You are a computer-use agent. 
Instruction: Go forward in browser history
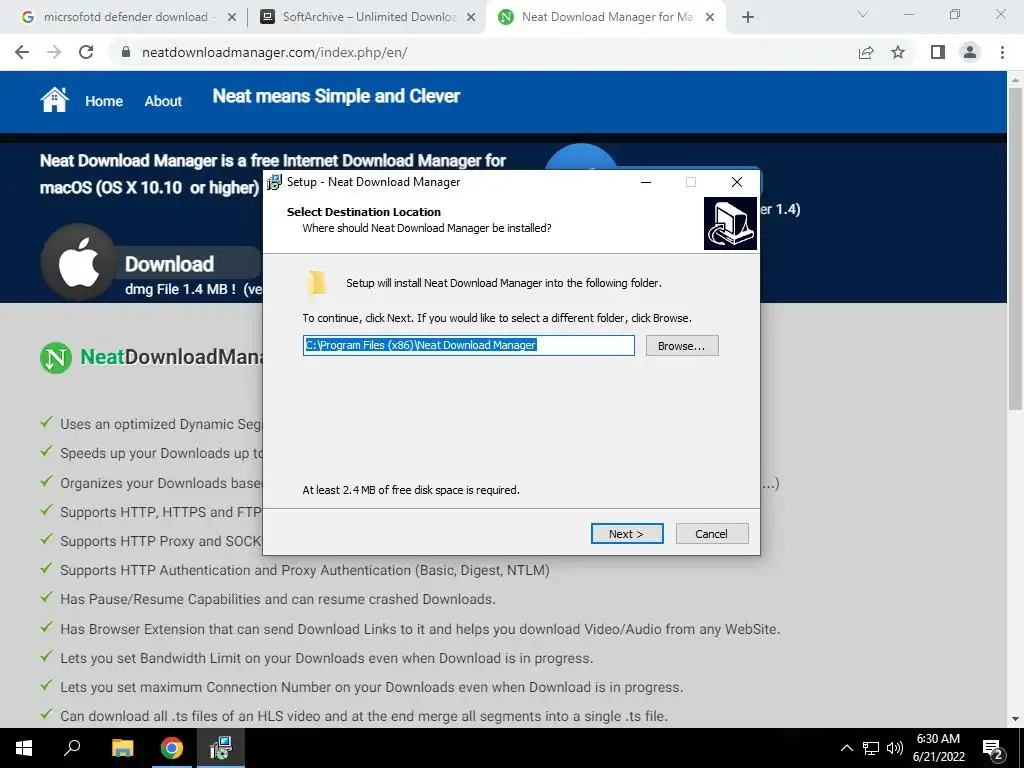click(x=54, y=52)
